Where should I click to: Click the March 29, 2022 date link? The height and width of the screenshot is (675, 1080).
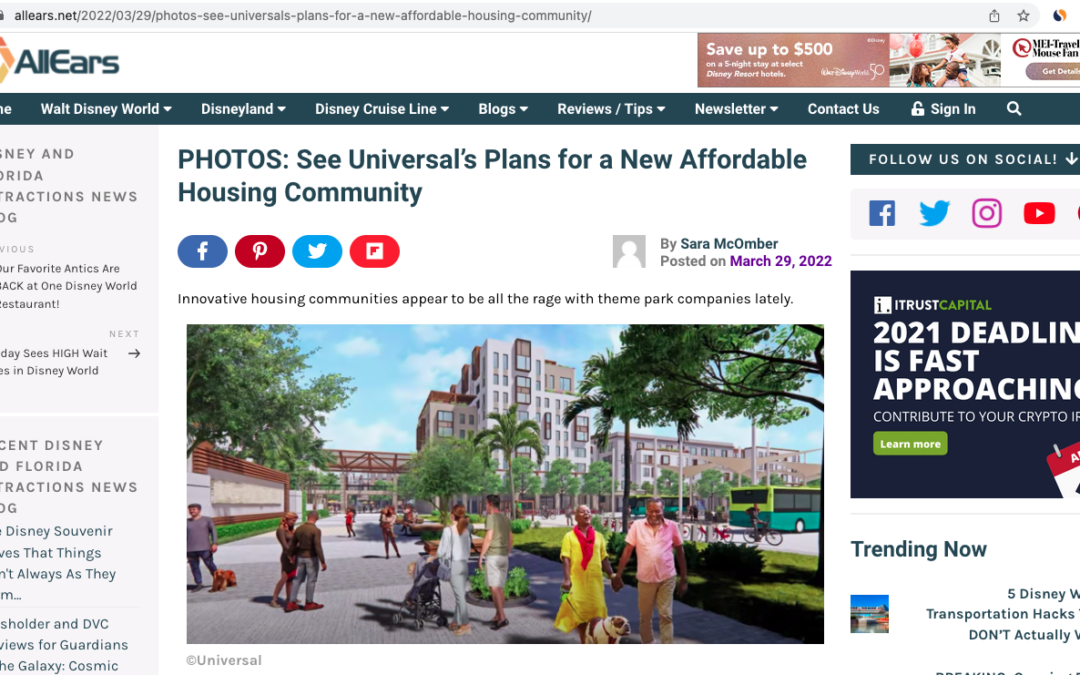(x=780, y=261)
